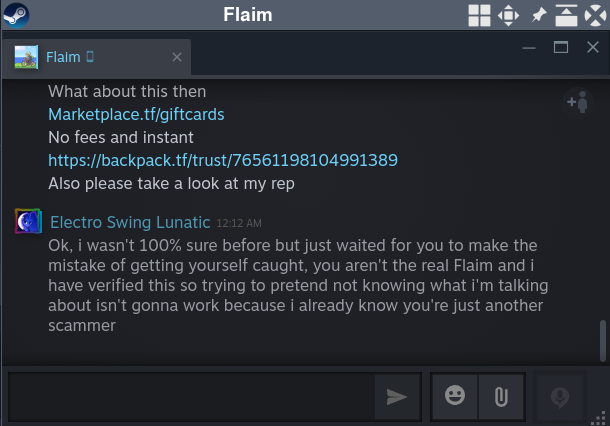Click the four-arrow move window icon
The width and height of the screenshot is (610, 426).
point(508,15)
